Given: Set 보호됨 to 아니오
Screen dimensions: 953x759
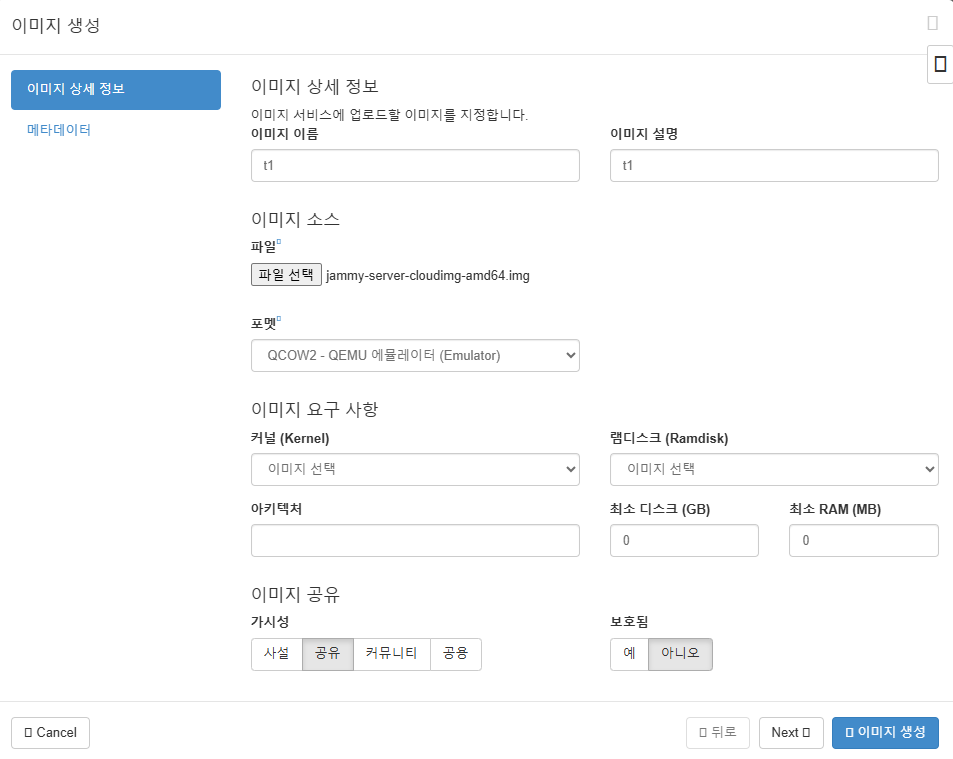Looking at the screenshot, I should pyautogui.click(x=680, y=654).
